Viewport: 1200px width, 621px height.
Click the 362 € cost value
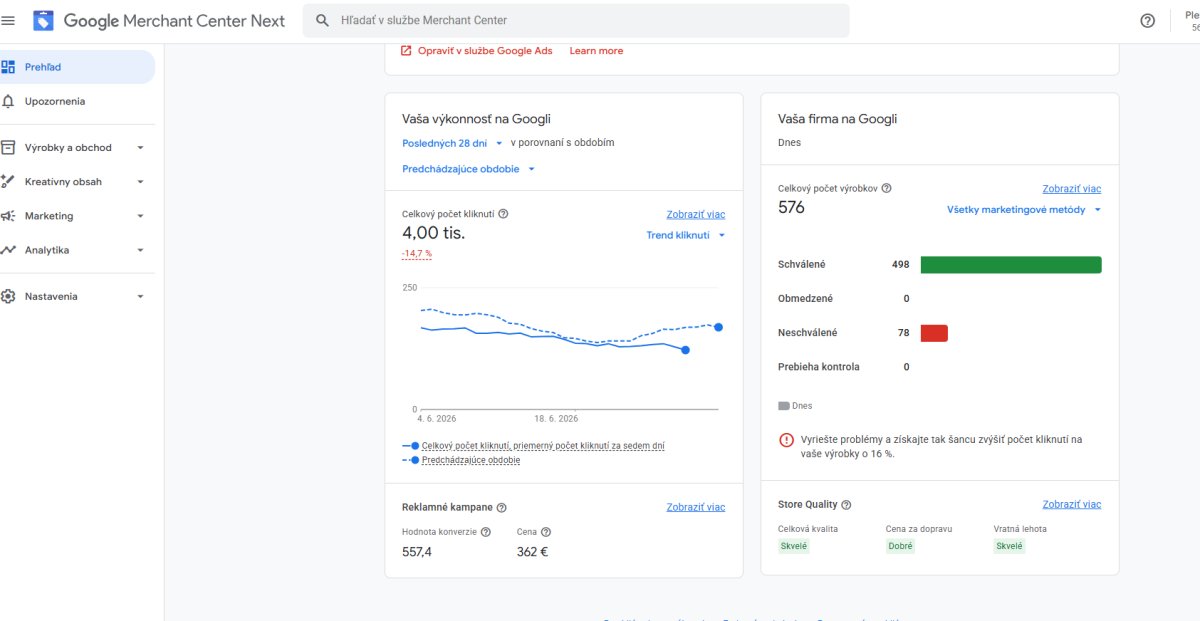(533, 551)
